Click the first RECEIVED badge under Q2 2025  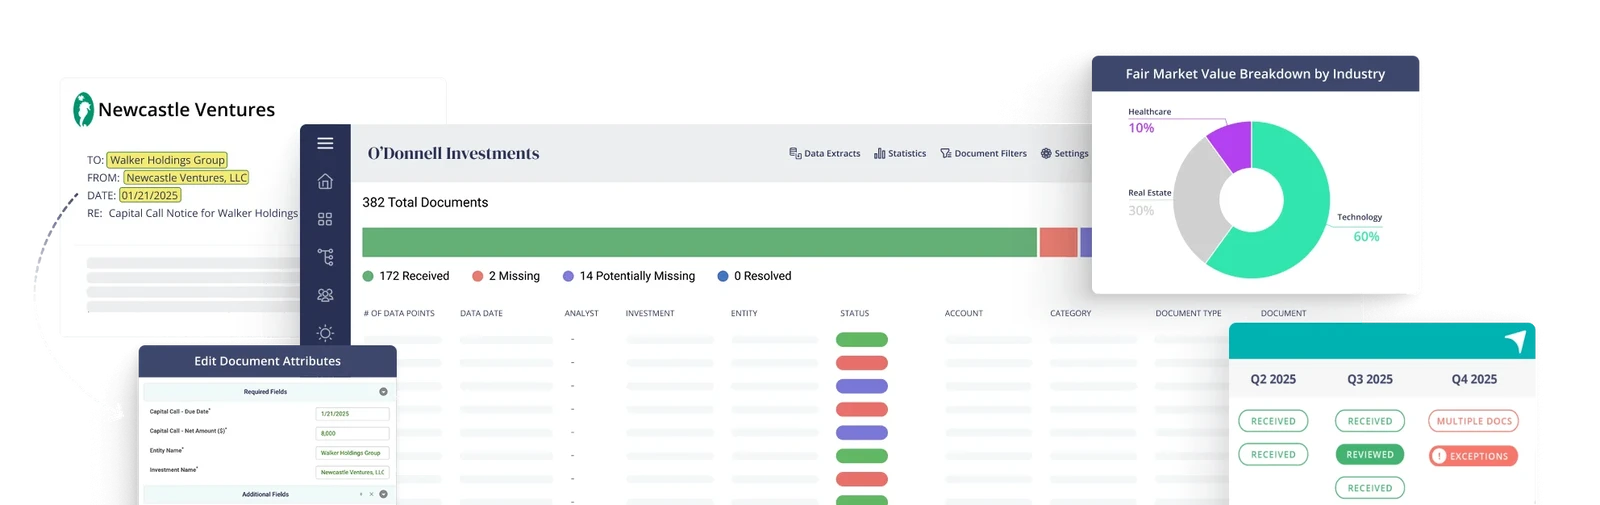pyautogui.click(x=1273, y=421)
